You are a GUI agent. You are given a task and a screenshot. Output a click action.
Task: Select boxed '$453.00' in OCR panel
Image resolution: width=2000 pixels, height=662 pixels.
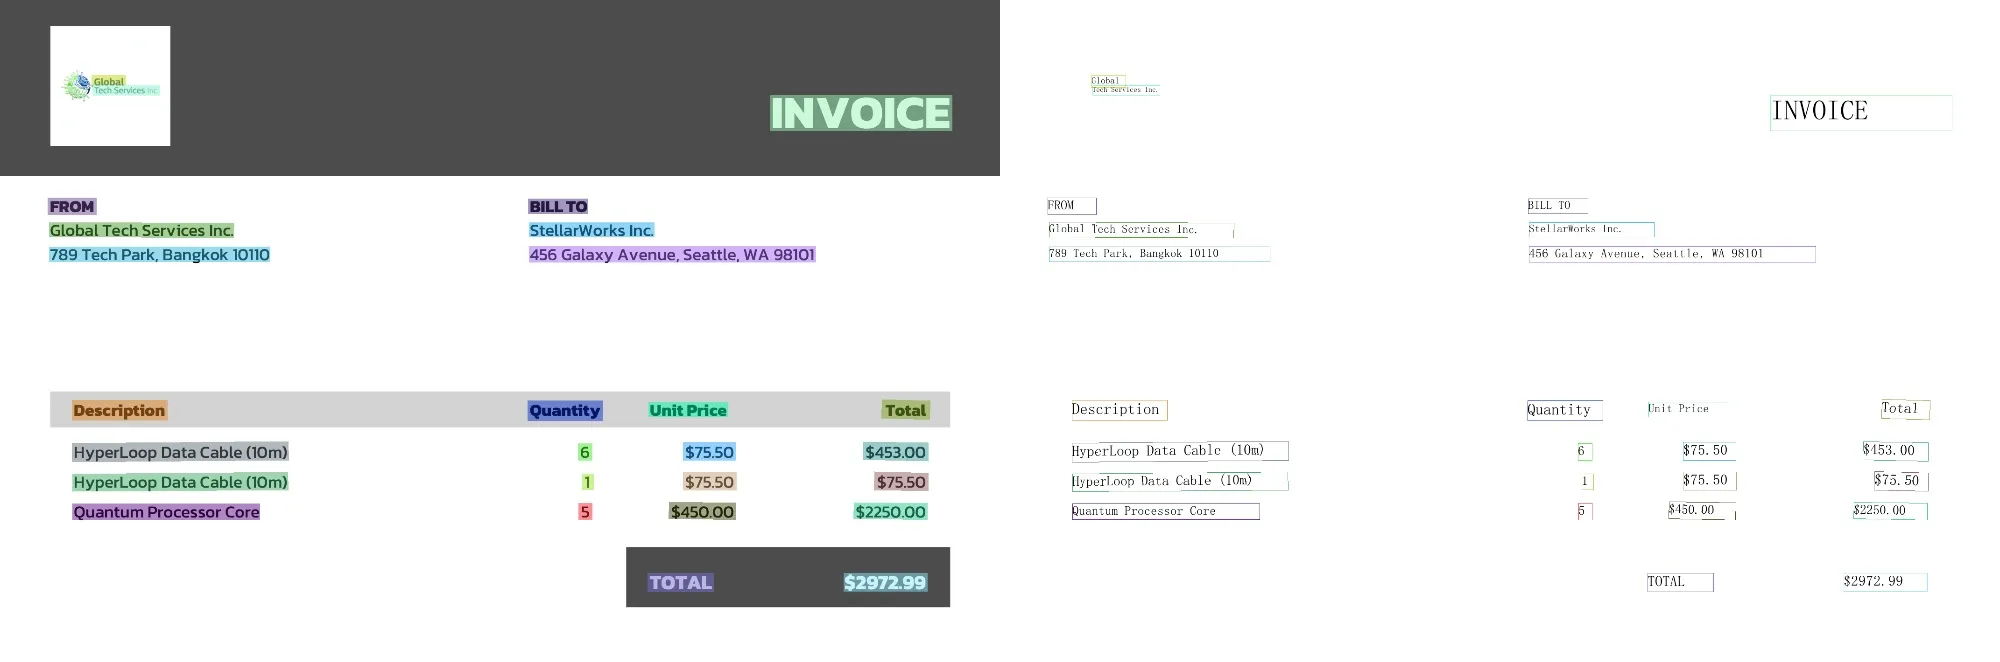[1895, 451]
